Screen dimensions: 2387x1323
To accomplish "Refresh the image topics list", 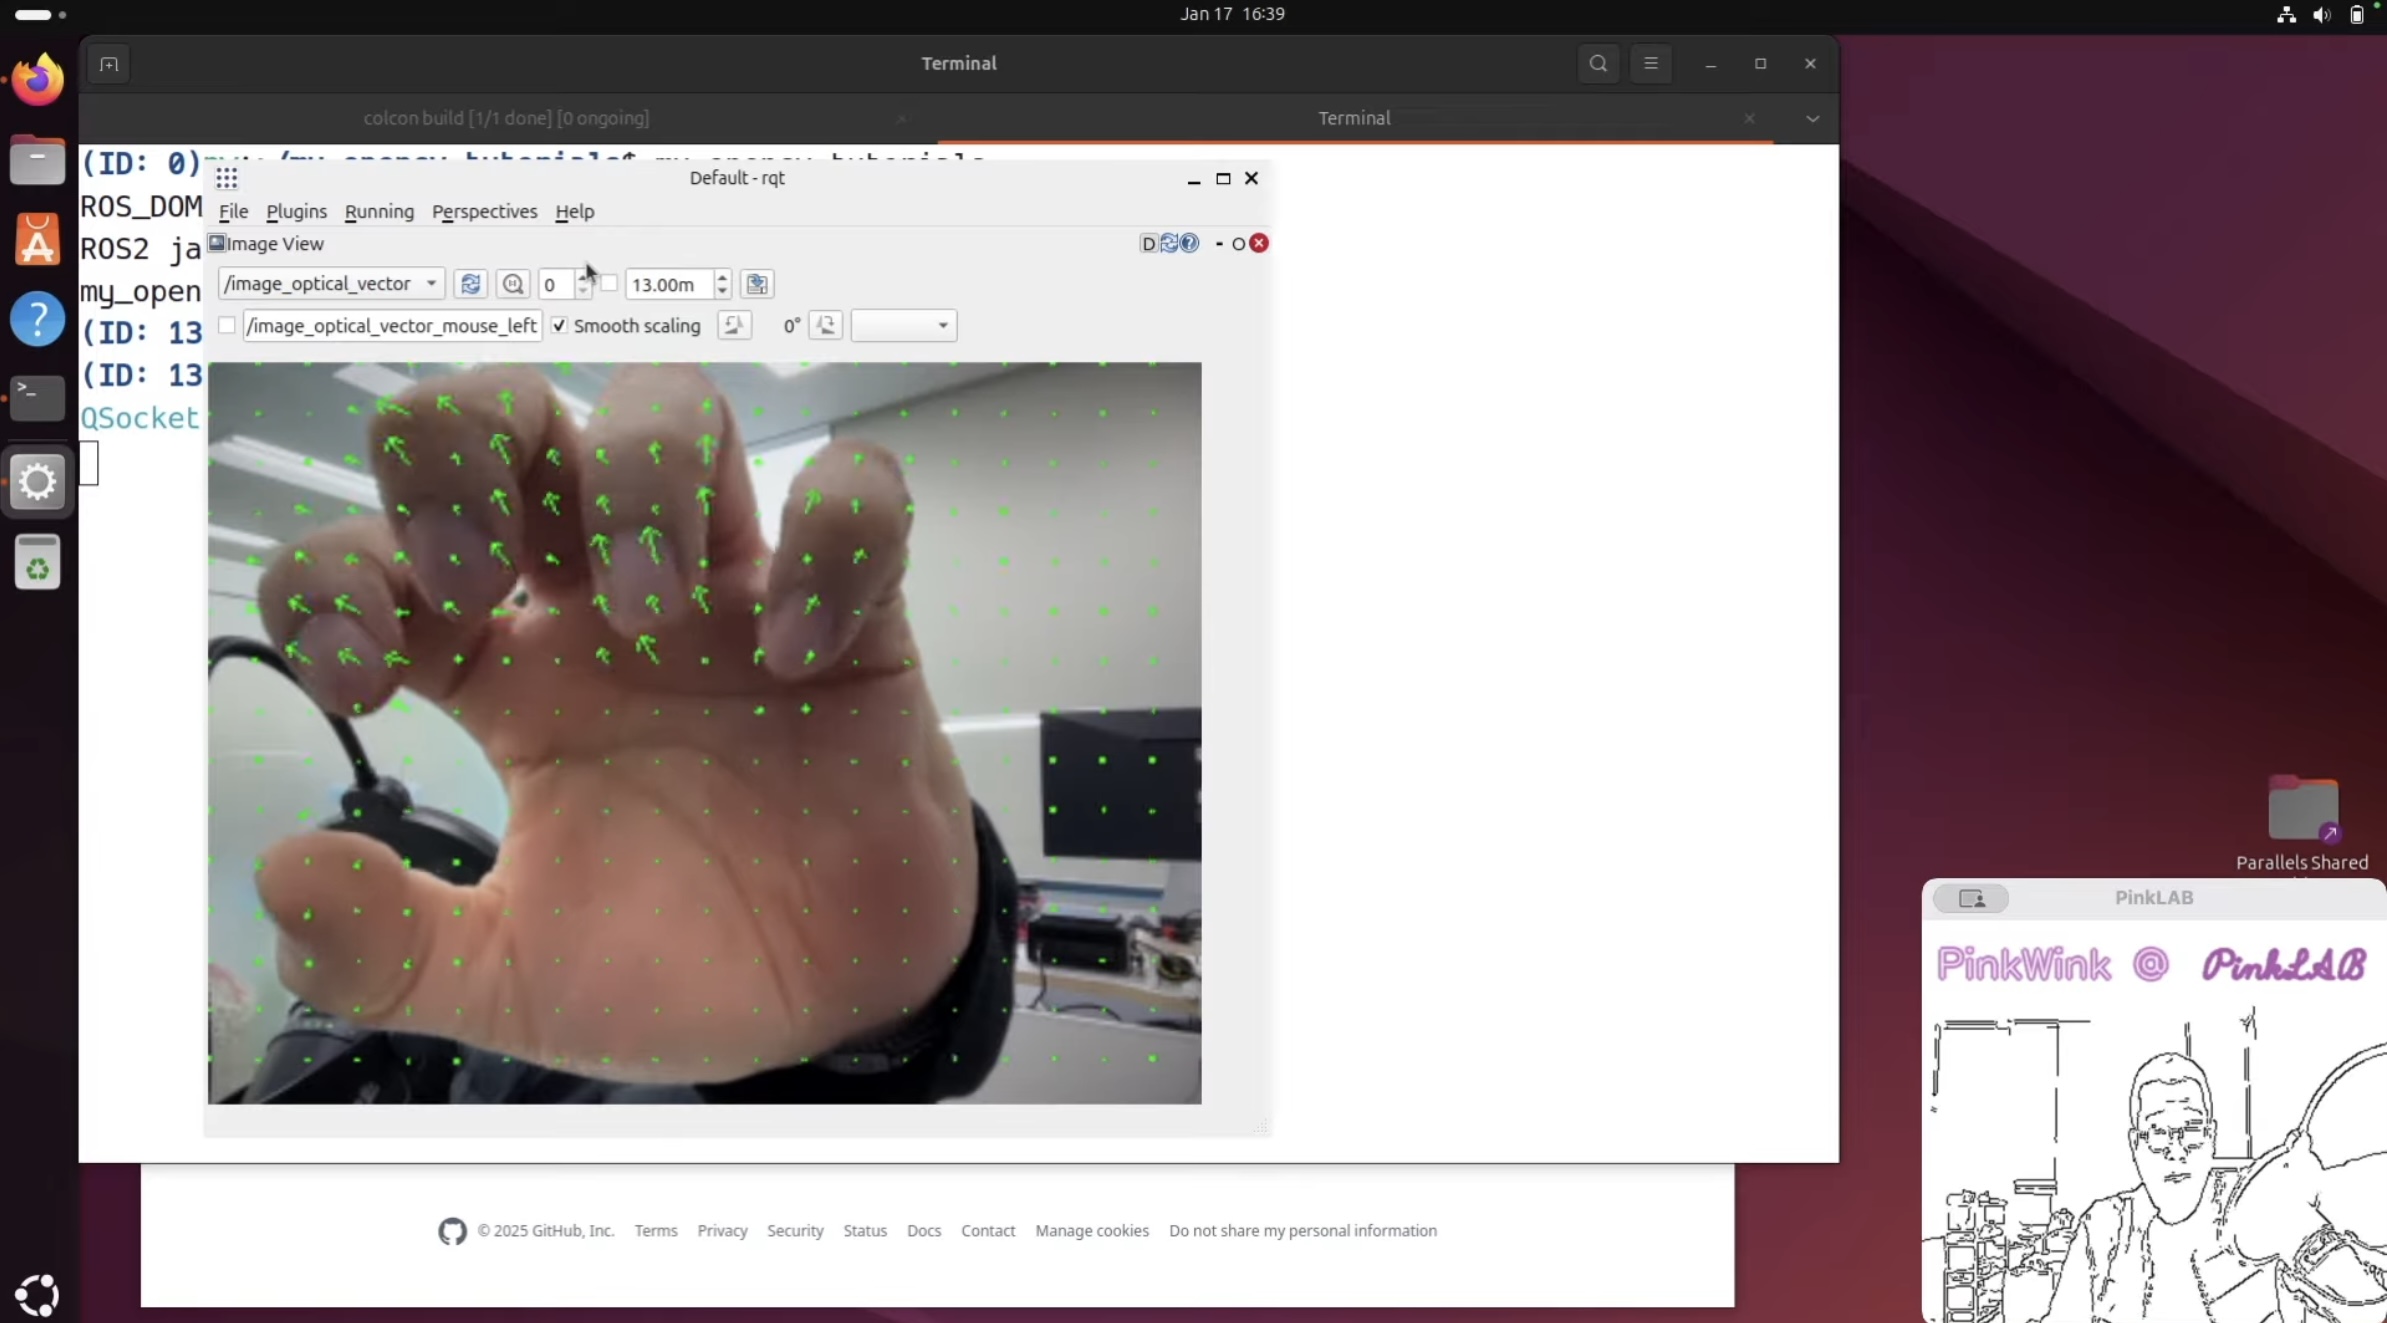I will (x=470, y=284).
